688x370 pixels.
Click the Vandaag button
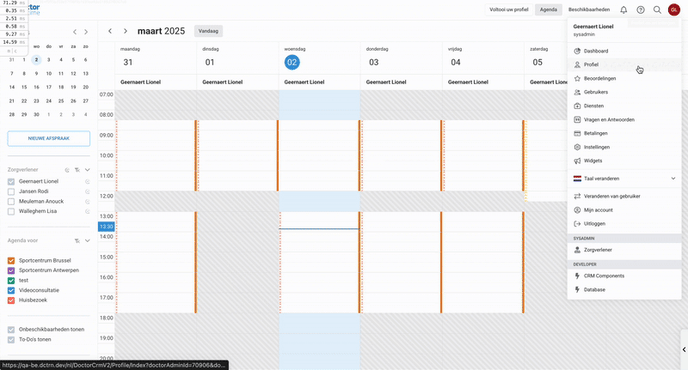[x=208, y=31]
